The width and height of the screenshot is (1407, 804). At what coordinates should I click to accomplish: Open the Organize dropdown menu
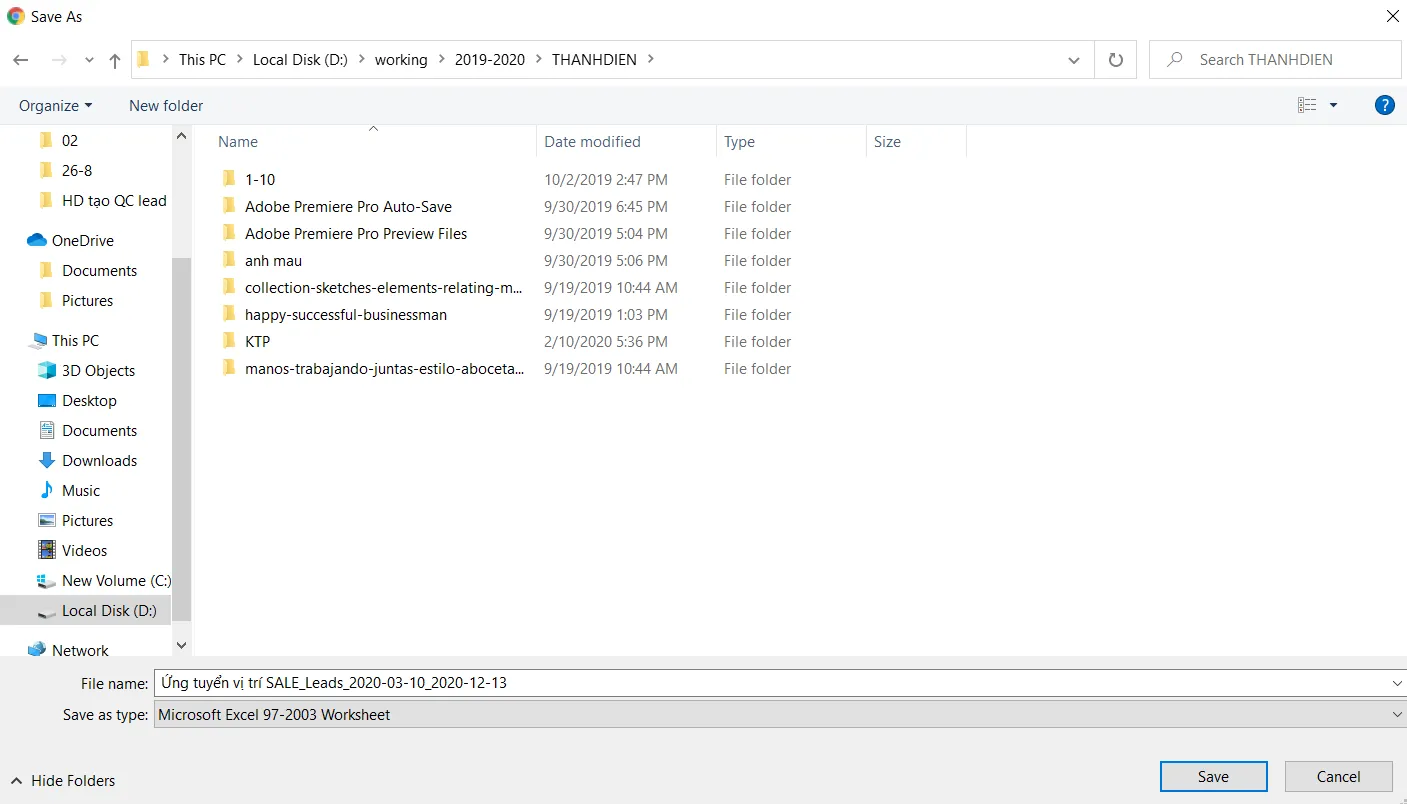click(55, 105)
